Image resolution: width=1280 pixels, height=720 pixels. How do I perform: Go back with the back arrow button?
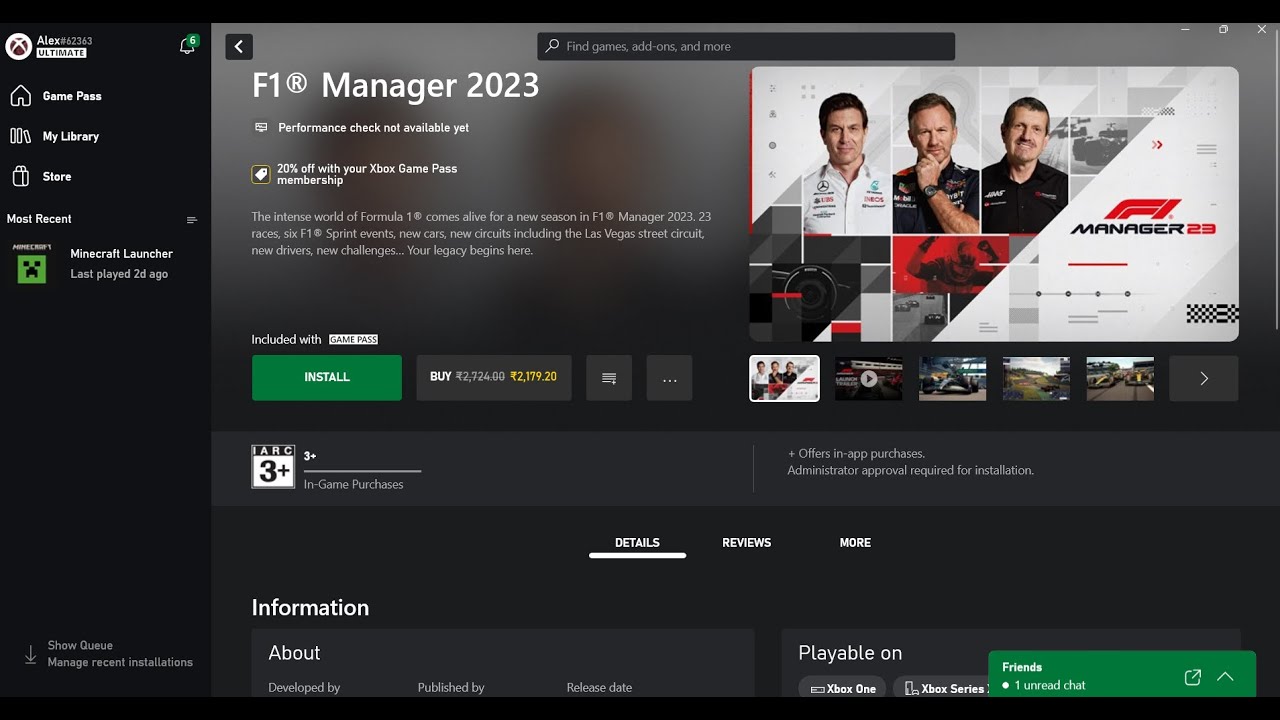[239, 47]
